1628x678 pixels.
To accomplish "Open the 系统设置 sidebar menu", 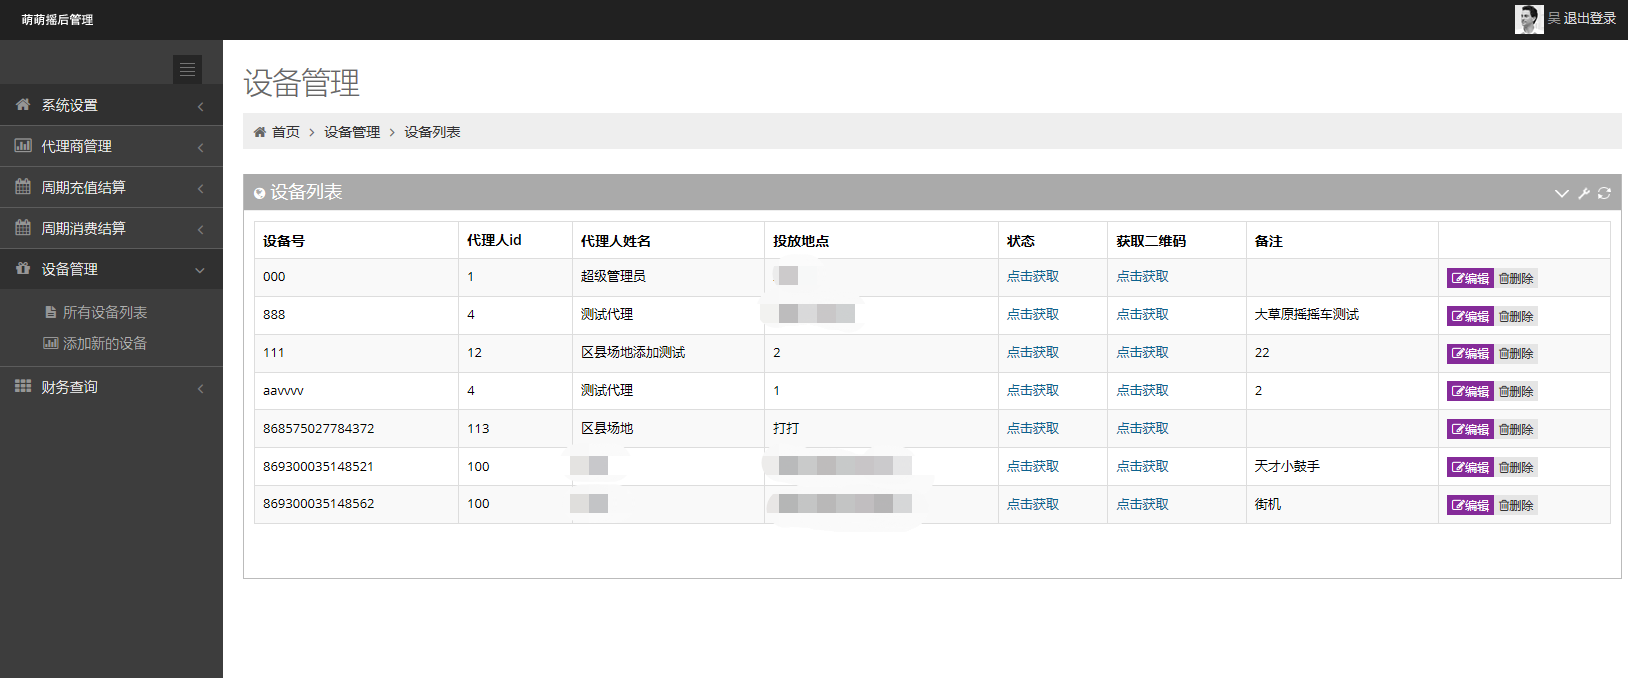I will [111, 105].
